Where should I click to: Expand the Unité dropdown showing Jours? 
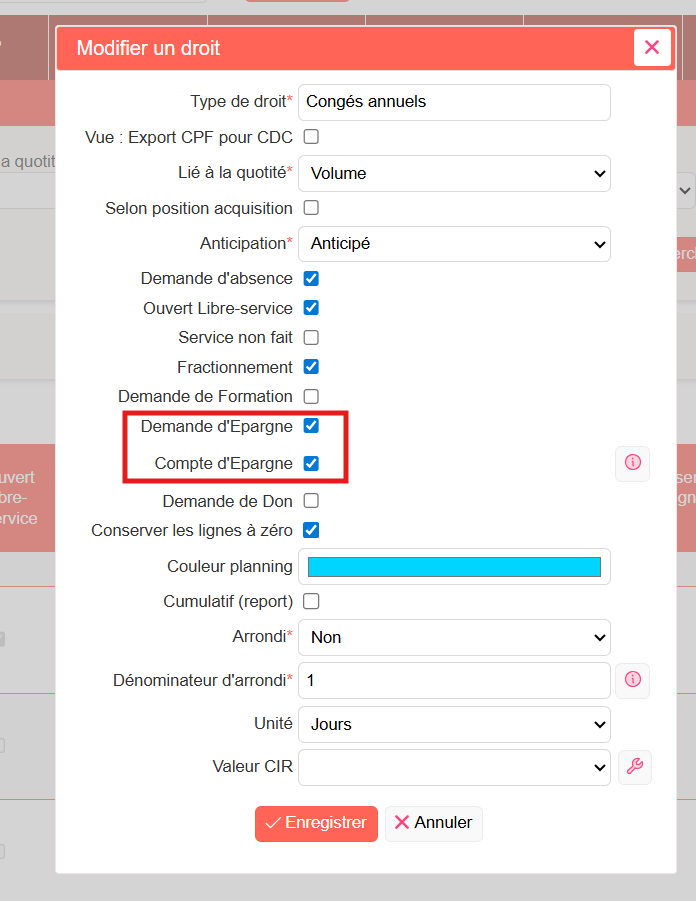pyautogui.click(x=454, y=724)
